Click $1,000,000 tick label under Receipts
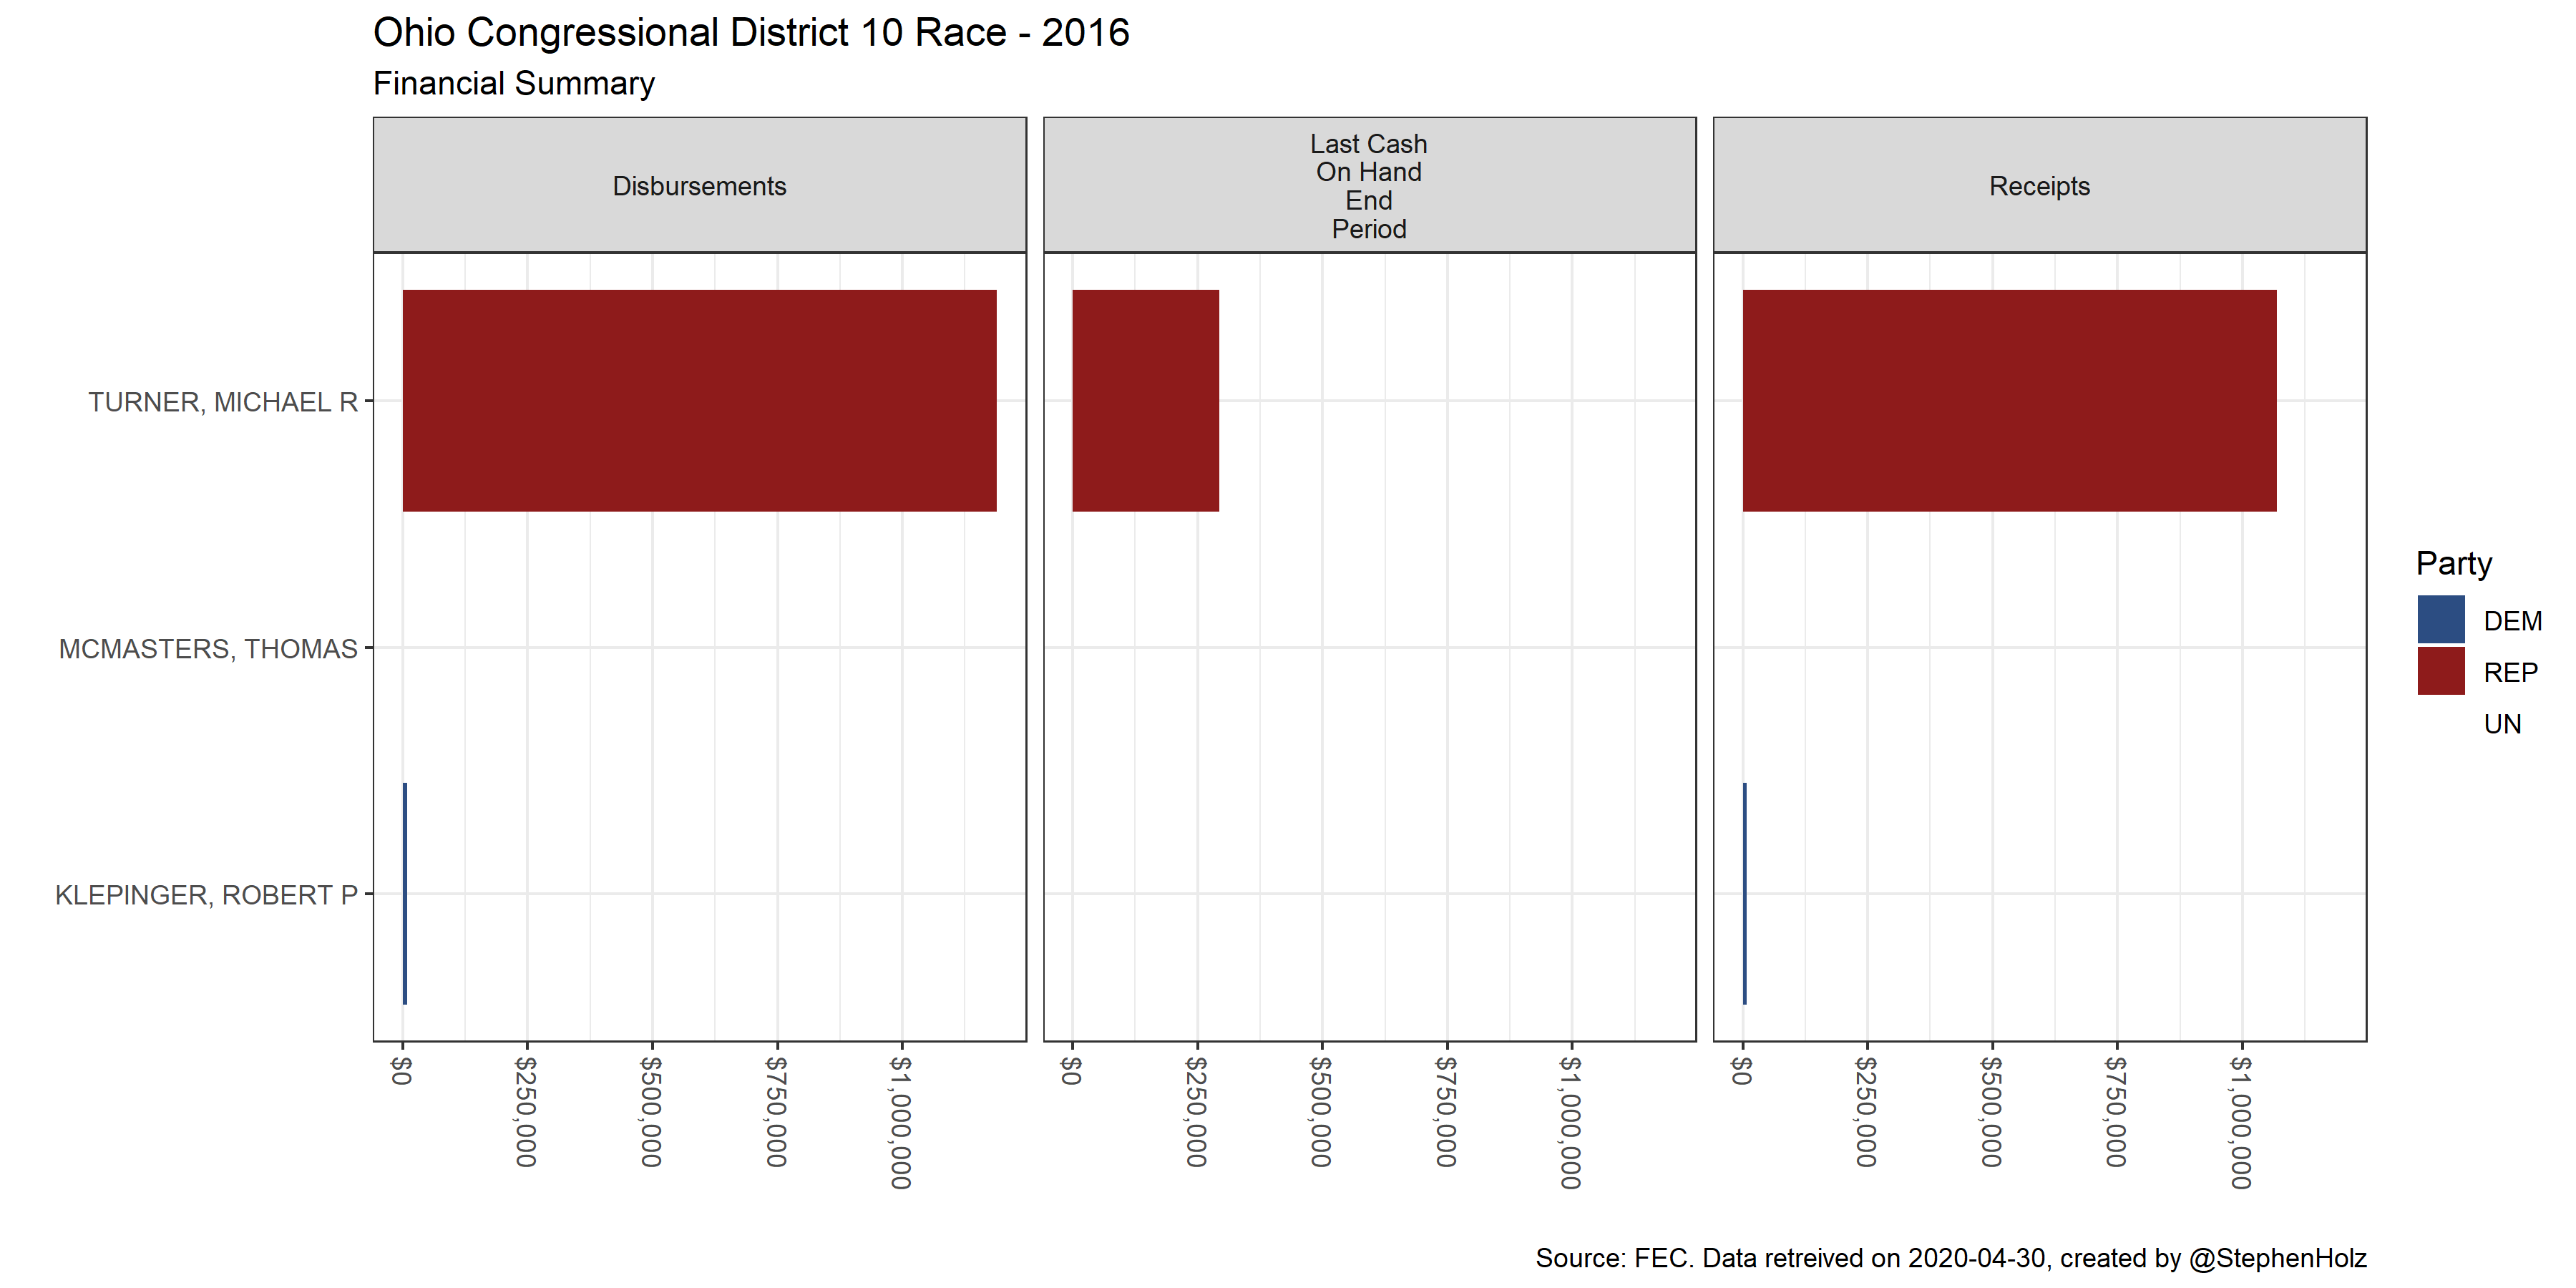Screen dimensions: 2576x1288 [x=2241, y=1122]
